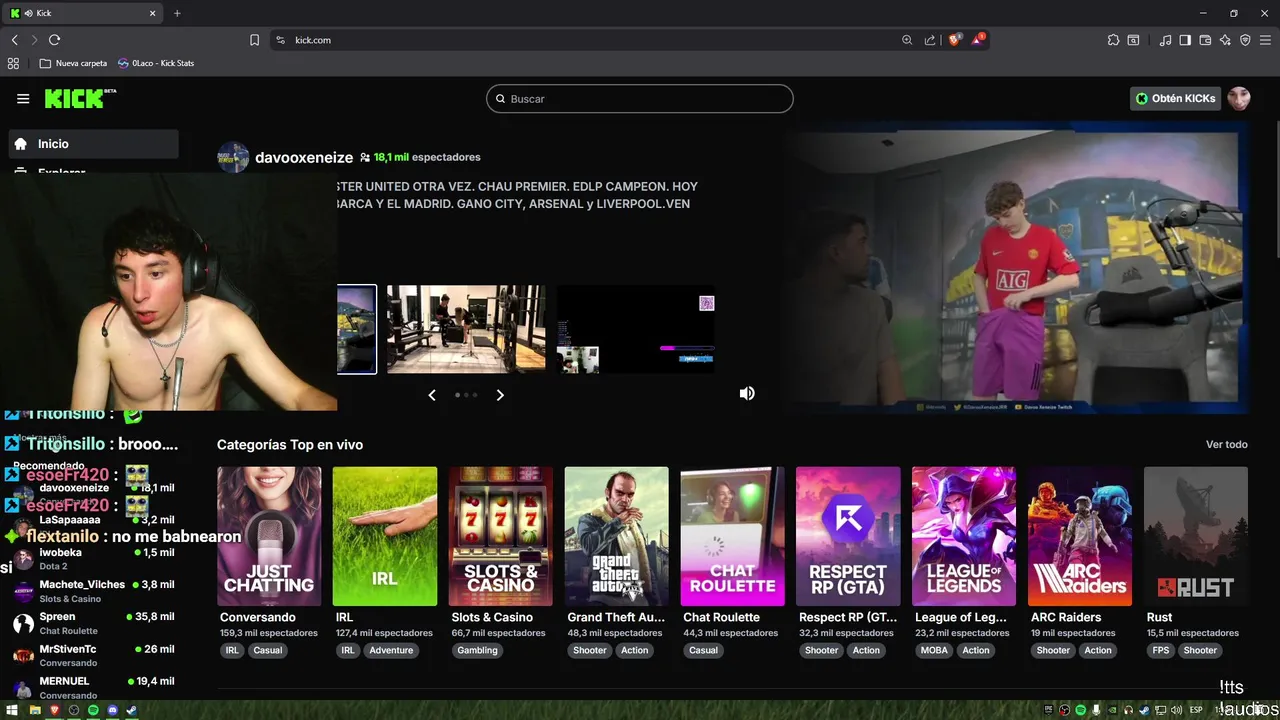Show the next featured stream
This screenshot has width=1280, height=720.
500,395
